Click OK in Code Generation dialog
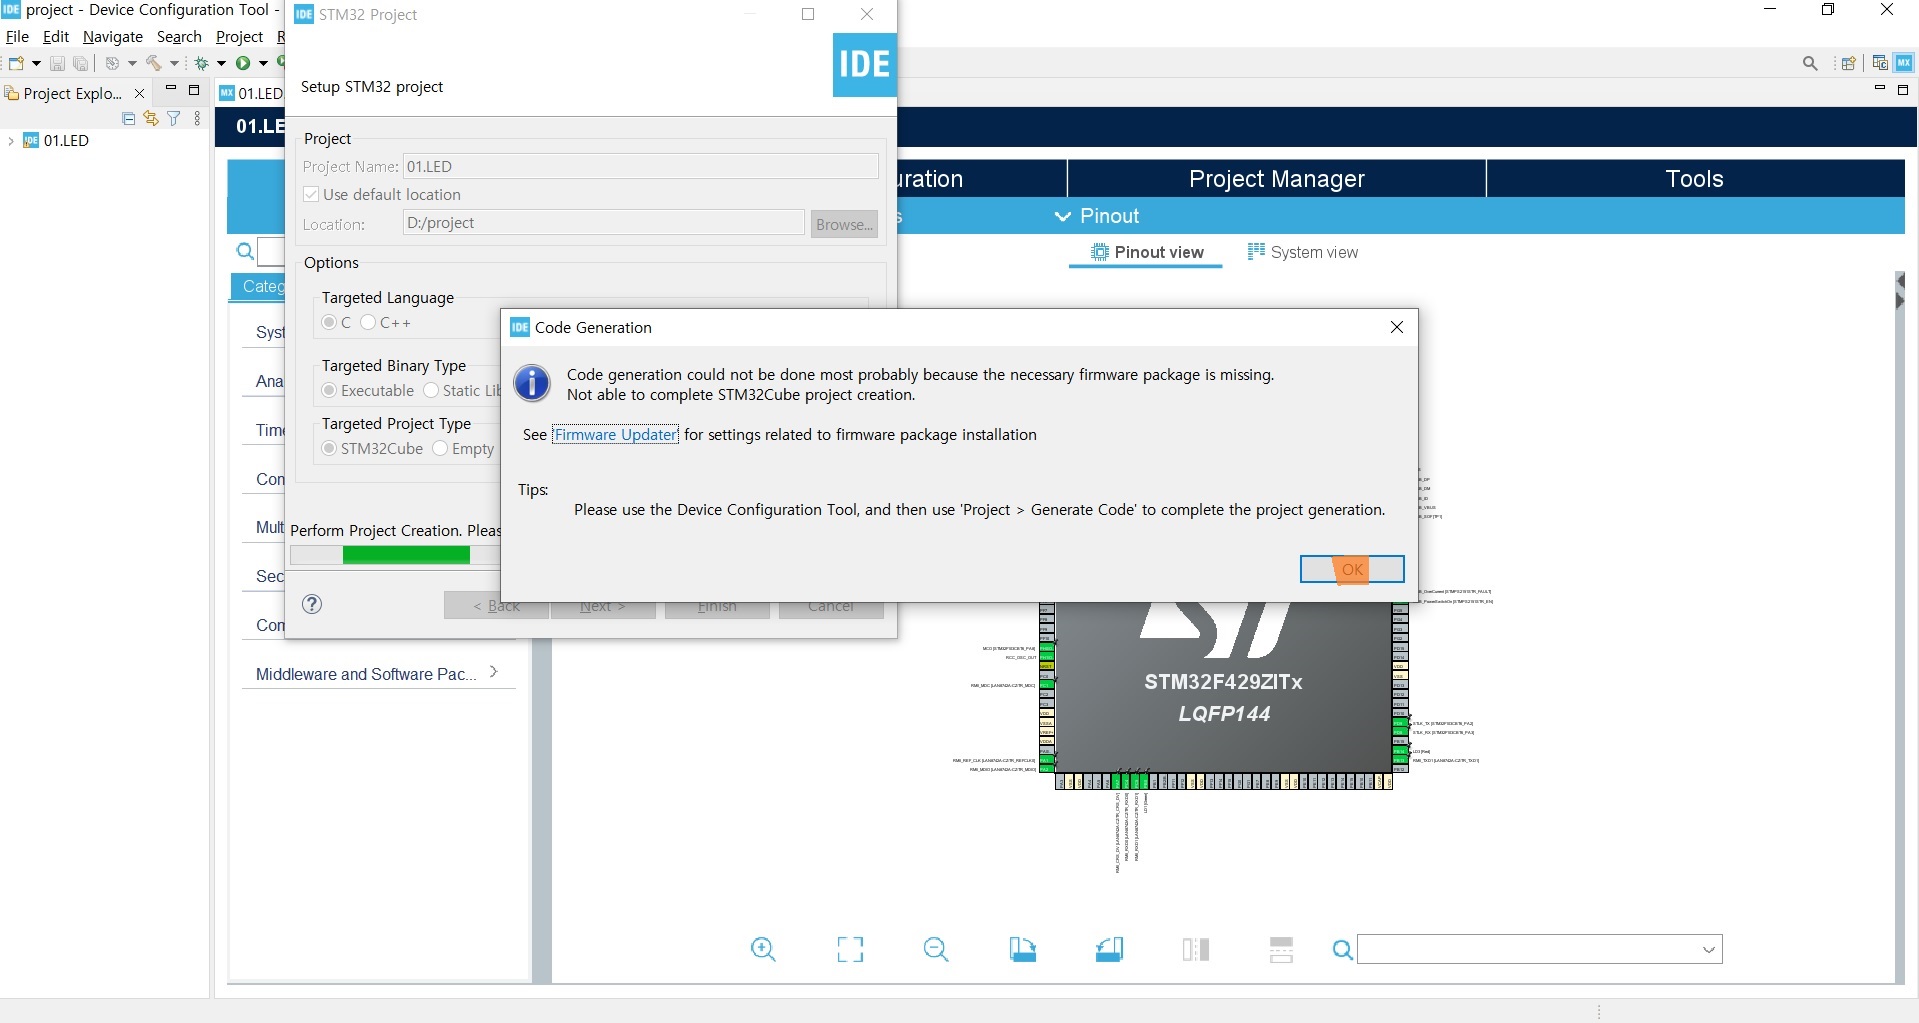1919x1023 pixels. tap(1352, 569)
